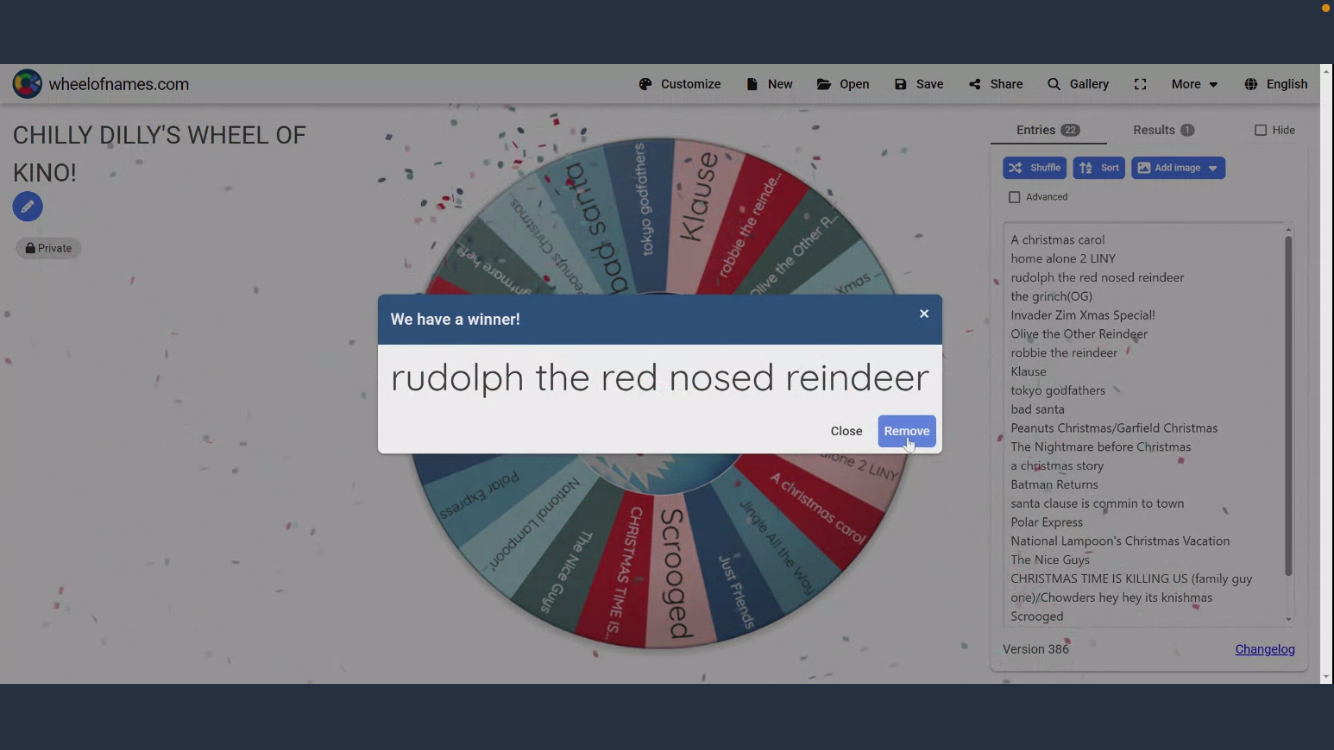Click the entries list scrollbar

click(x=1288, y=405)
